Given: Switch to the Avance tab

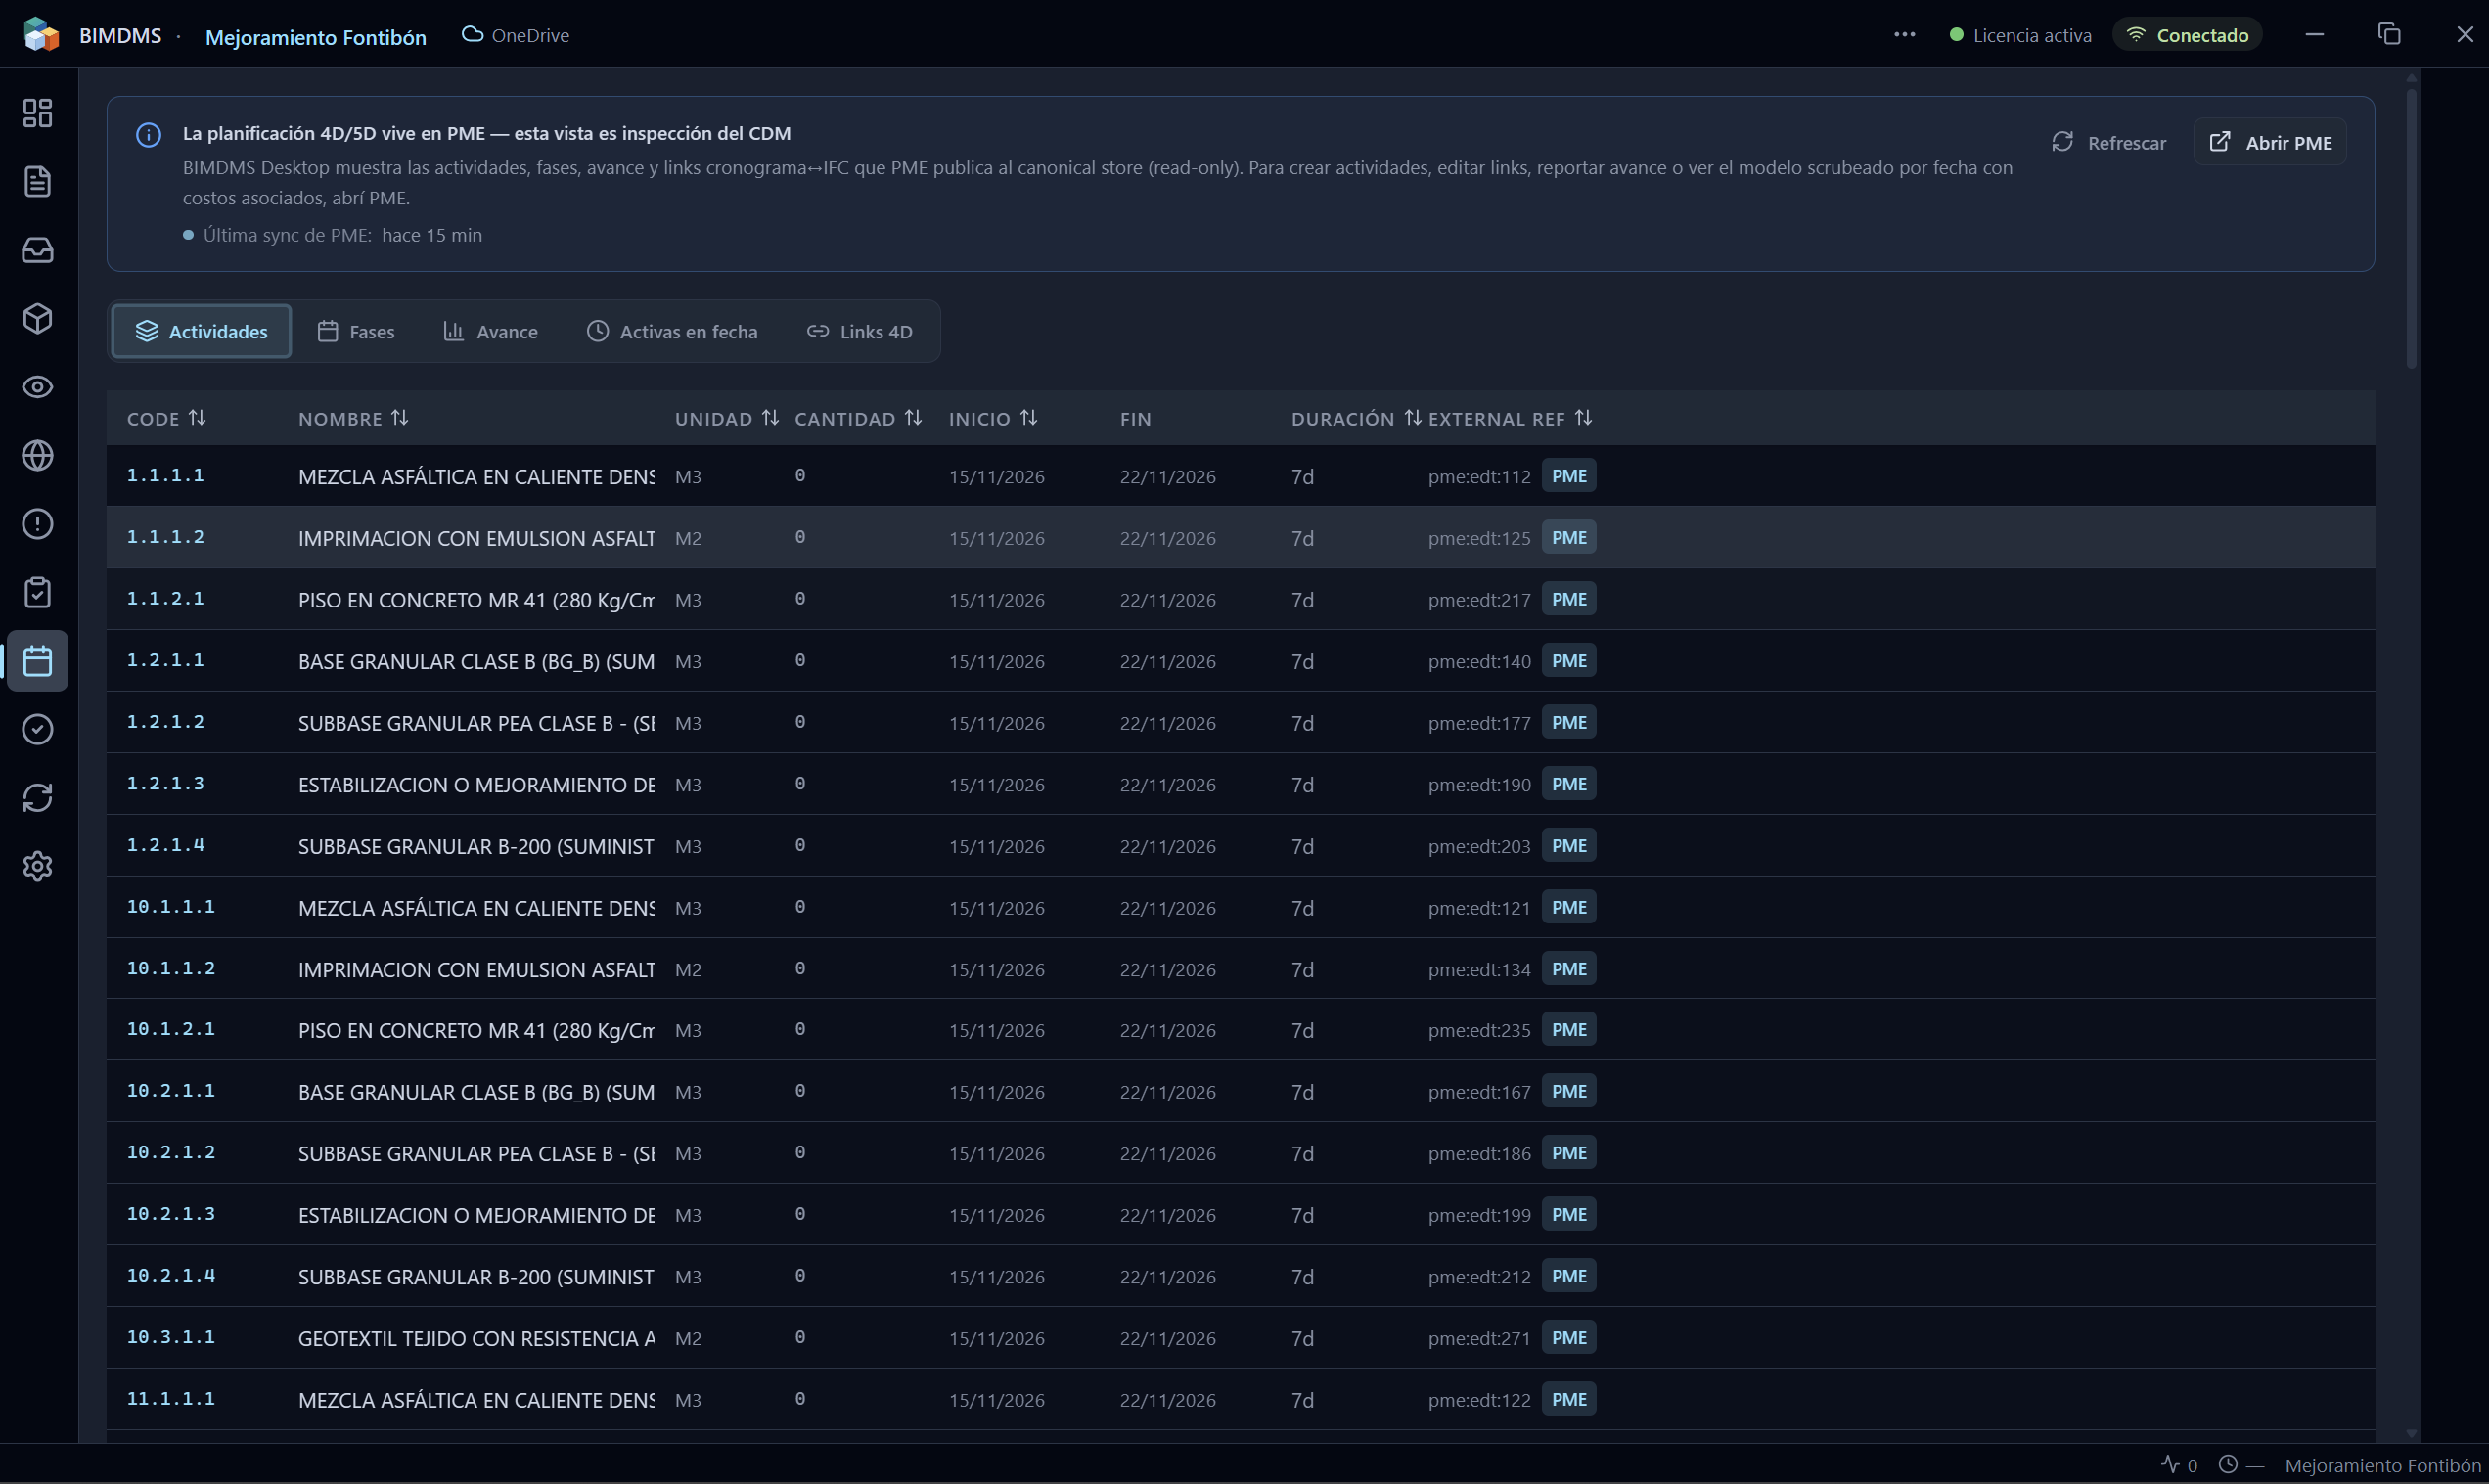Looking at the screenshot, I should pos(490,331).
